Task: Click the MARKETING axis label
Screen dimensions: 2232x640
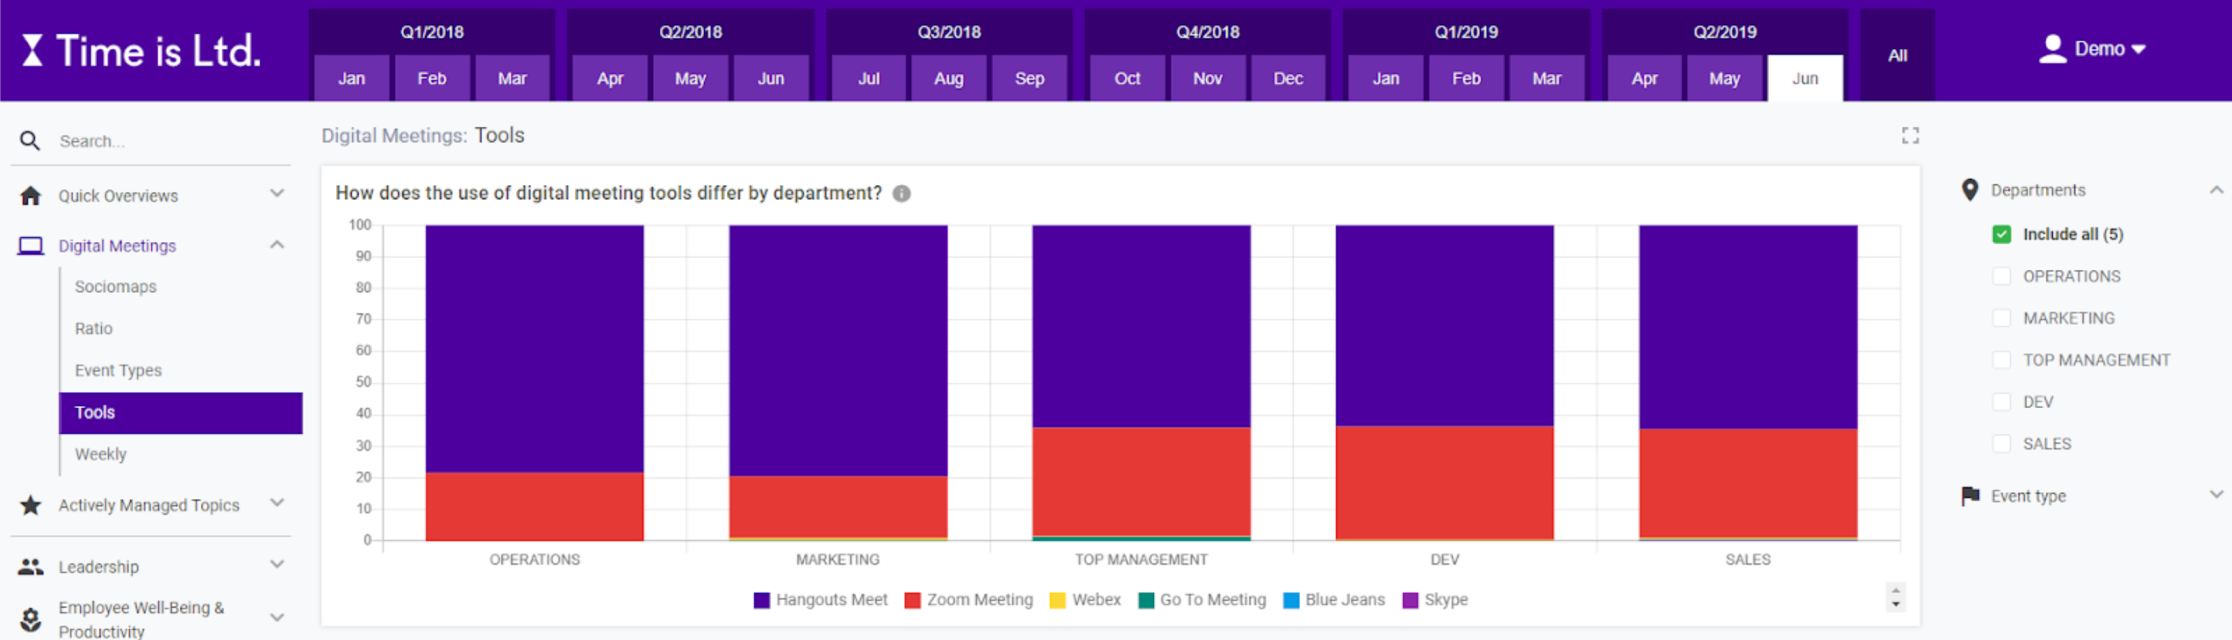Action: pyautogui.click(x=838, y=560)
